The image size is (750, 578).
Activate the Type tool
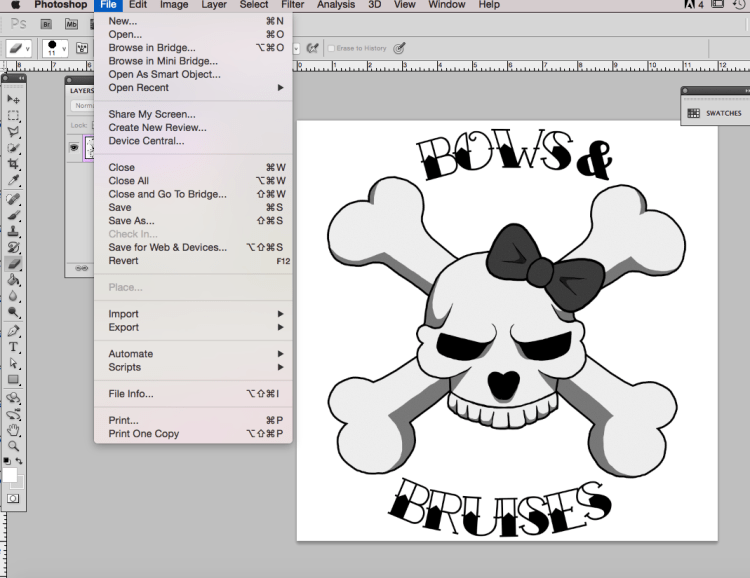coord(13,347)
